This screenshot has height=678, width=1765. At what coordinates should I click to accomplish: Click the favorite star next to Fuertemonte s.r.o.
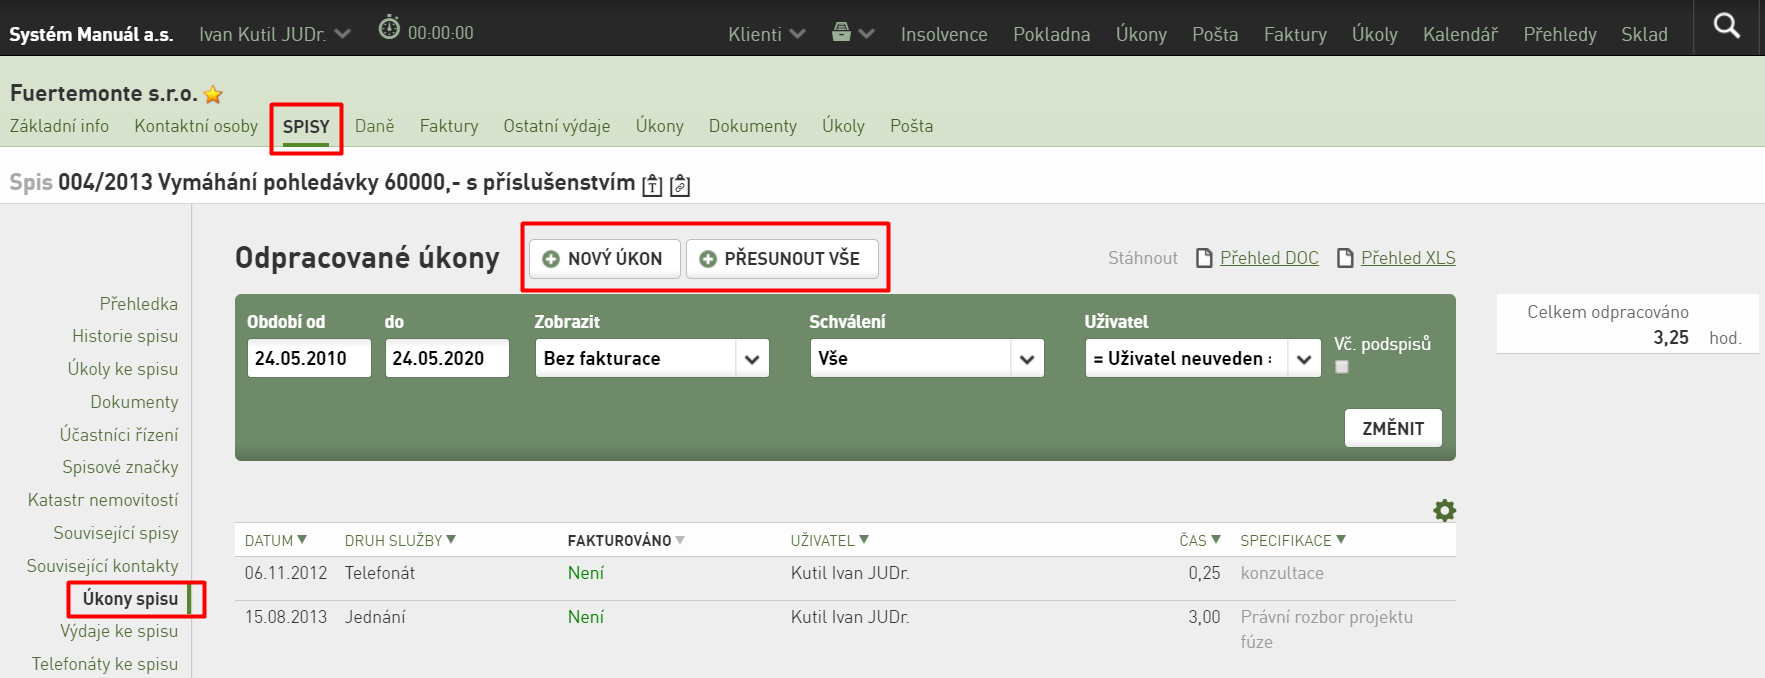[213, 95]
